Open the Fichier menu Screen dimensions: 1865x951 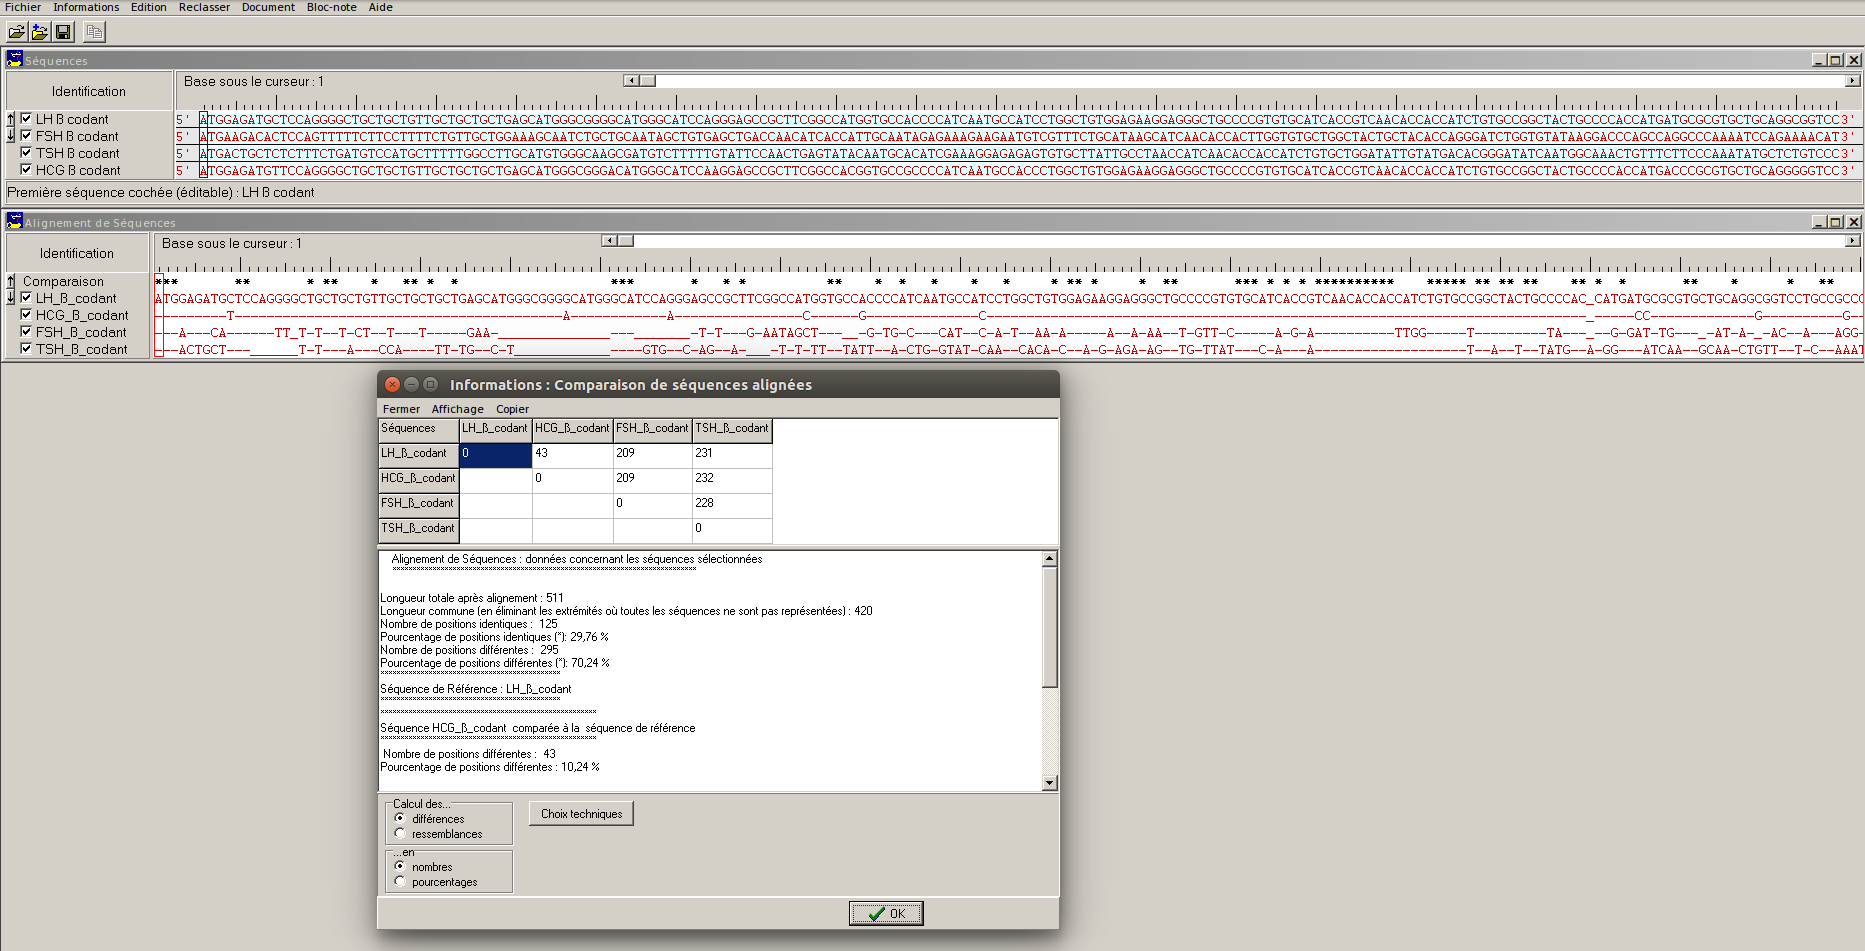[x=23, y=7]
